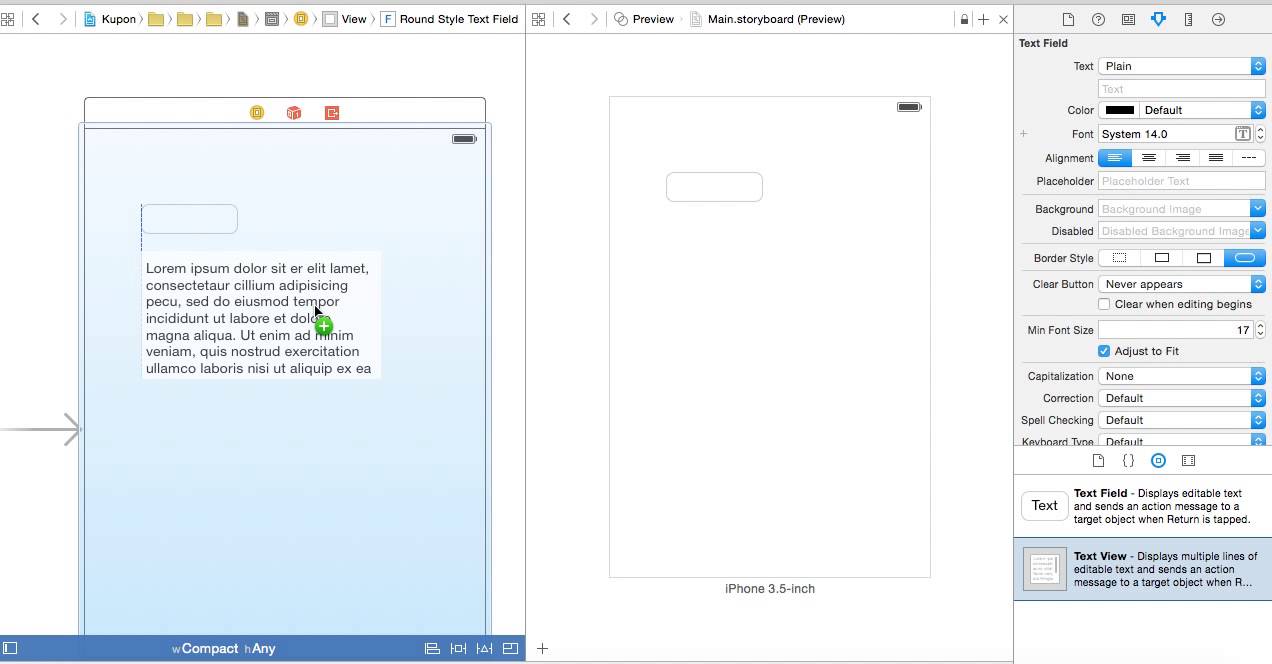Enable Clear when editing begins
Viewport: 1272px width, 664px height.
click(1104, 304)
